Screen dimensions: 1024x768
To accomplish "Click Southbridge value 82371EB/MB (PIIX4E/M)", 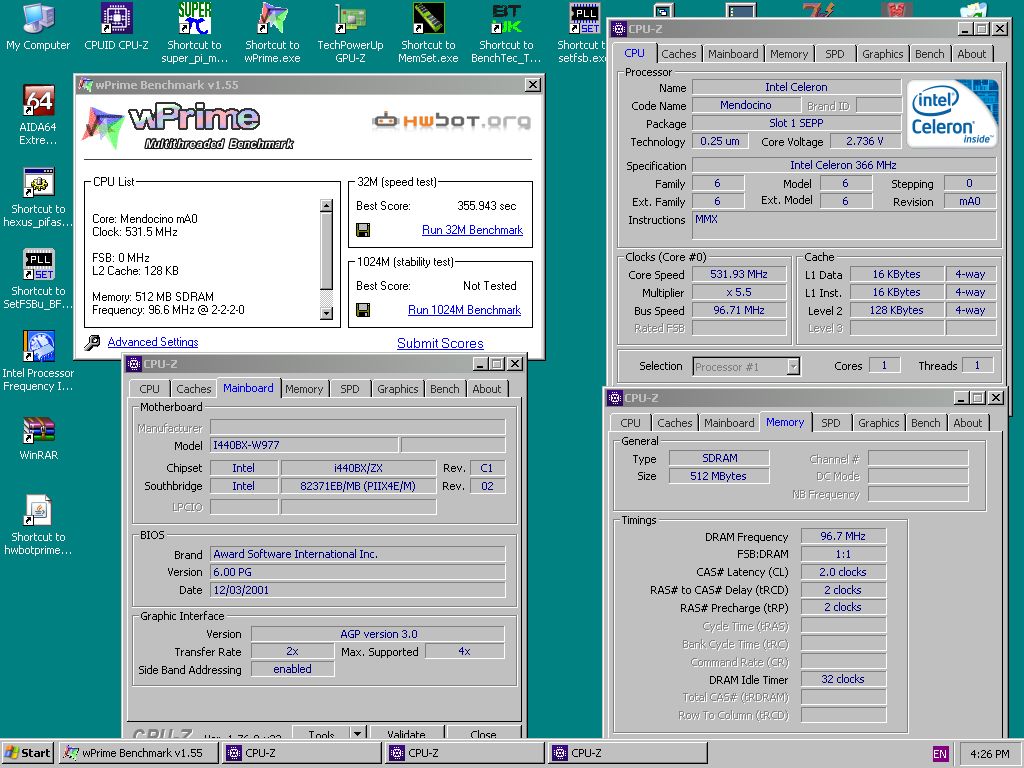I will point(358,486).
